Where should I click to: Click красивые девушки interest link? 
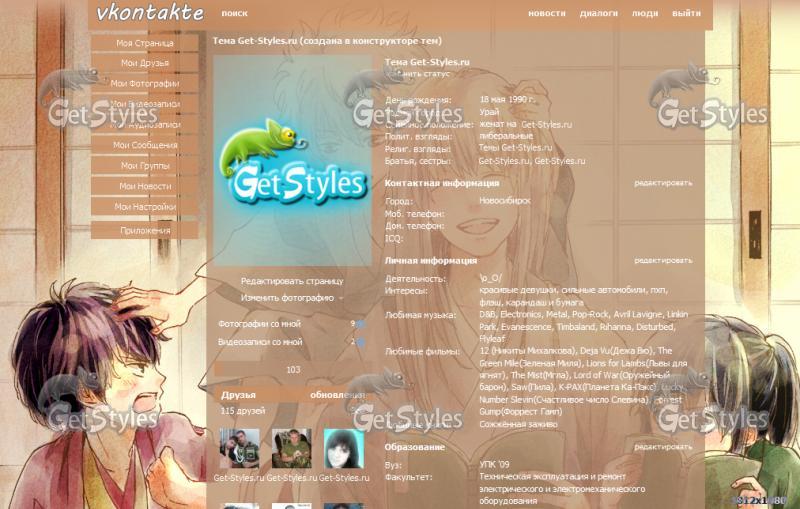(518, 290)
